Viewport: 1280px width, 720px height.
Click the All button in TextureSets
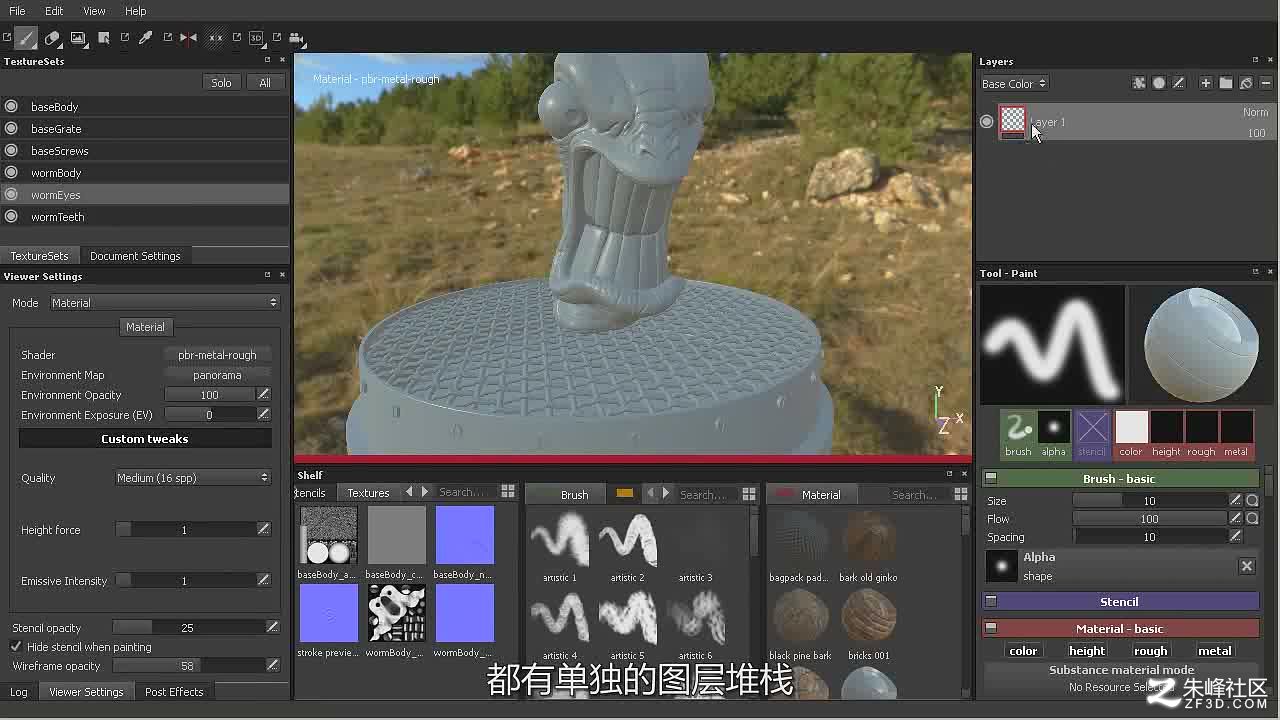pos(265,83)
